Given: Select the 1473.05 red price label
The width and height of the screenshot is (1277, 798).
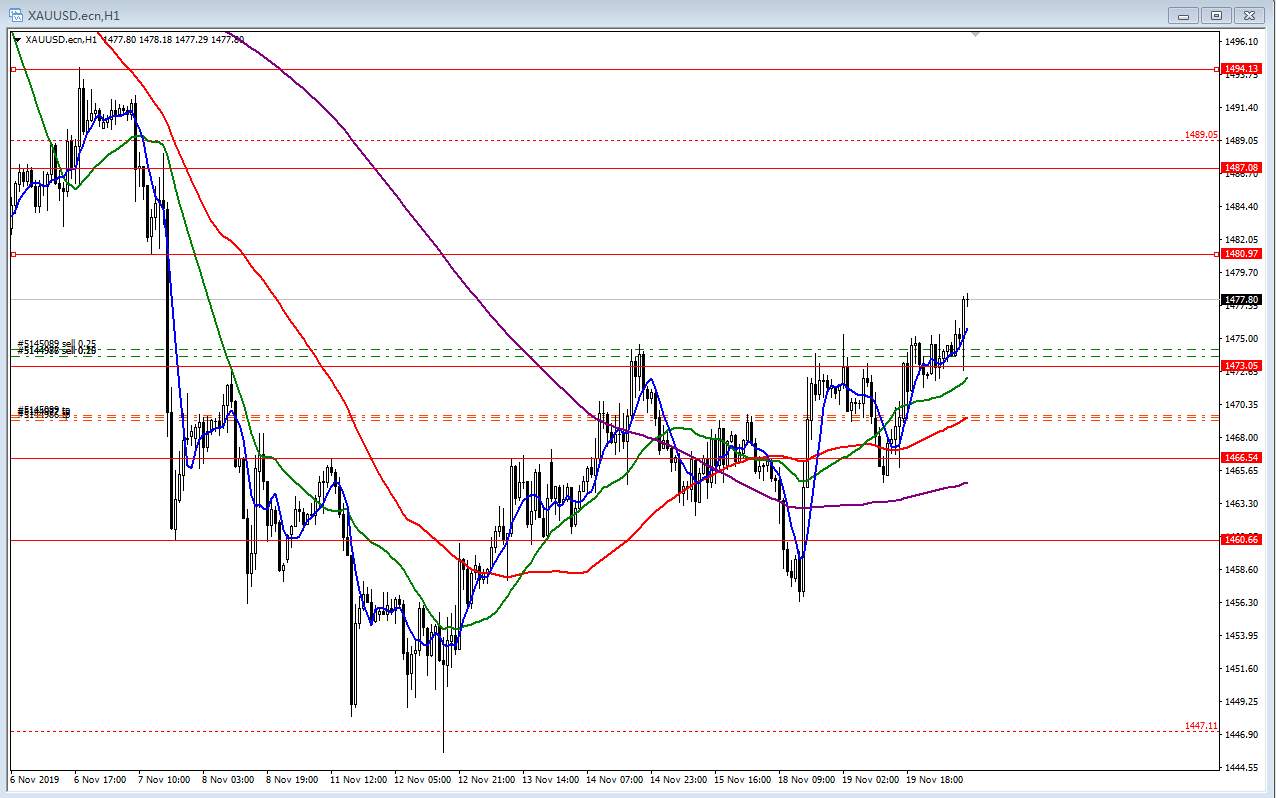Looking at the screenshot, I should click(1242, 366).
